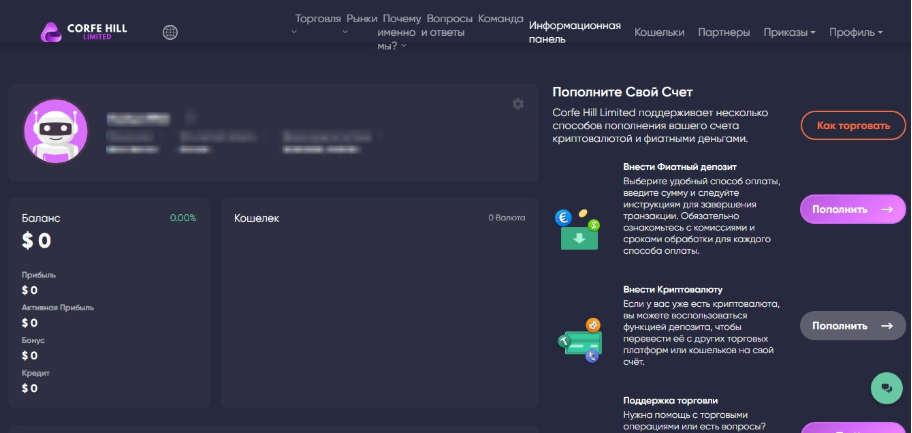
Task: Navigate to Кошельки
Action: pos(659,32)
